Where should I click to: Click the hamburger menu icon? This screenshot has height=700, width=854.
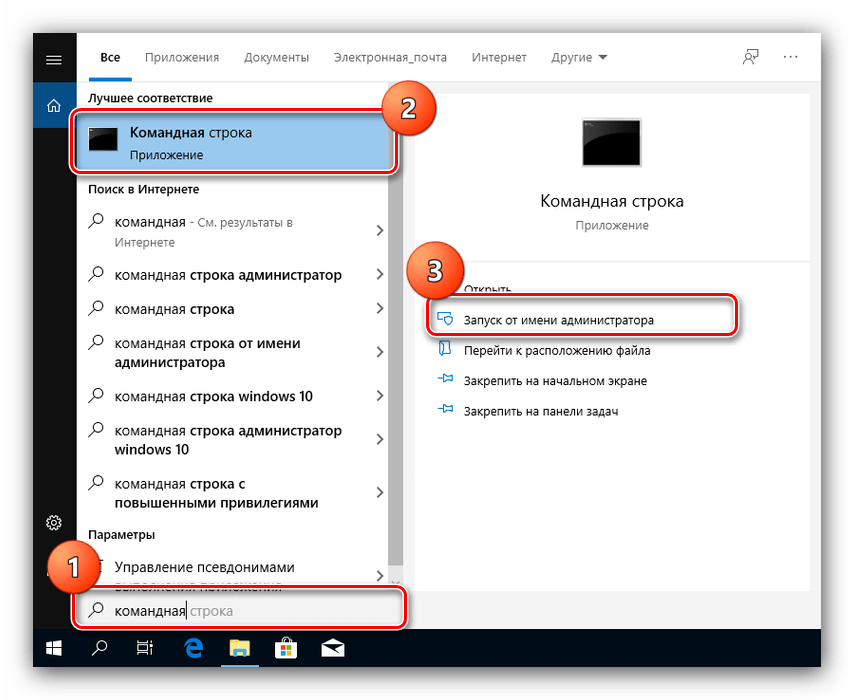point(54,60)
